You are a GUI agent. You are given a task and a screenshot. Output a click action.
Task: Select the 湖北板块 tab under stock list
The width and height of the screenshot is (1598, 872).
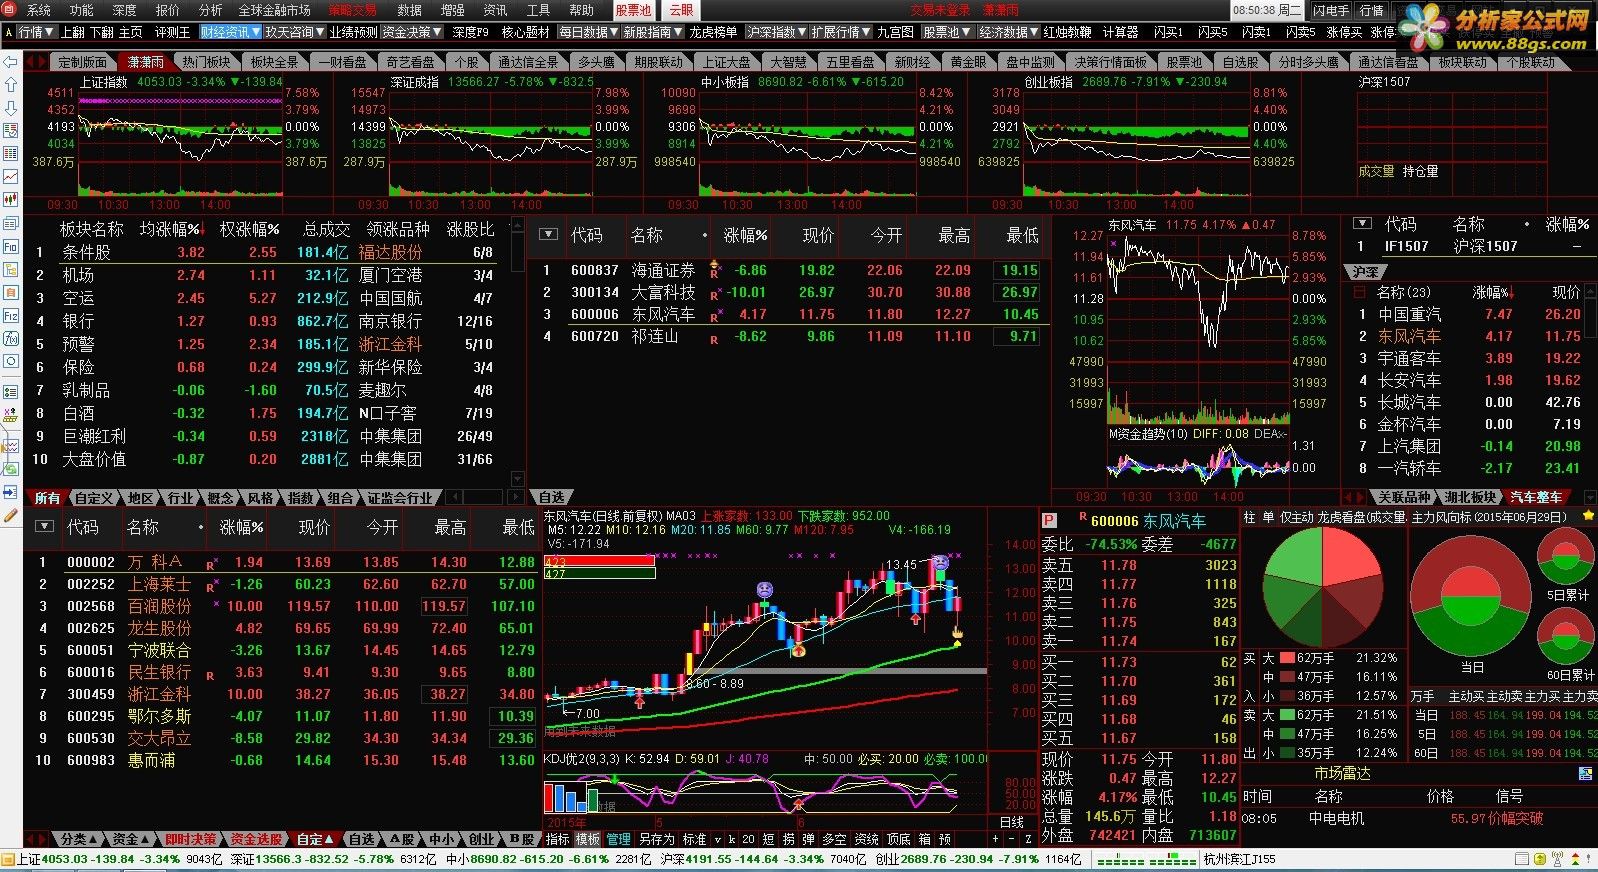[x=1470, y=497]
